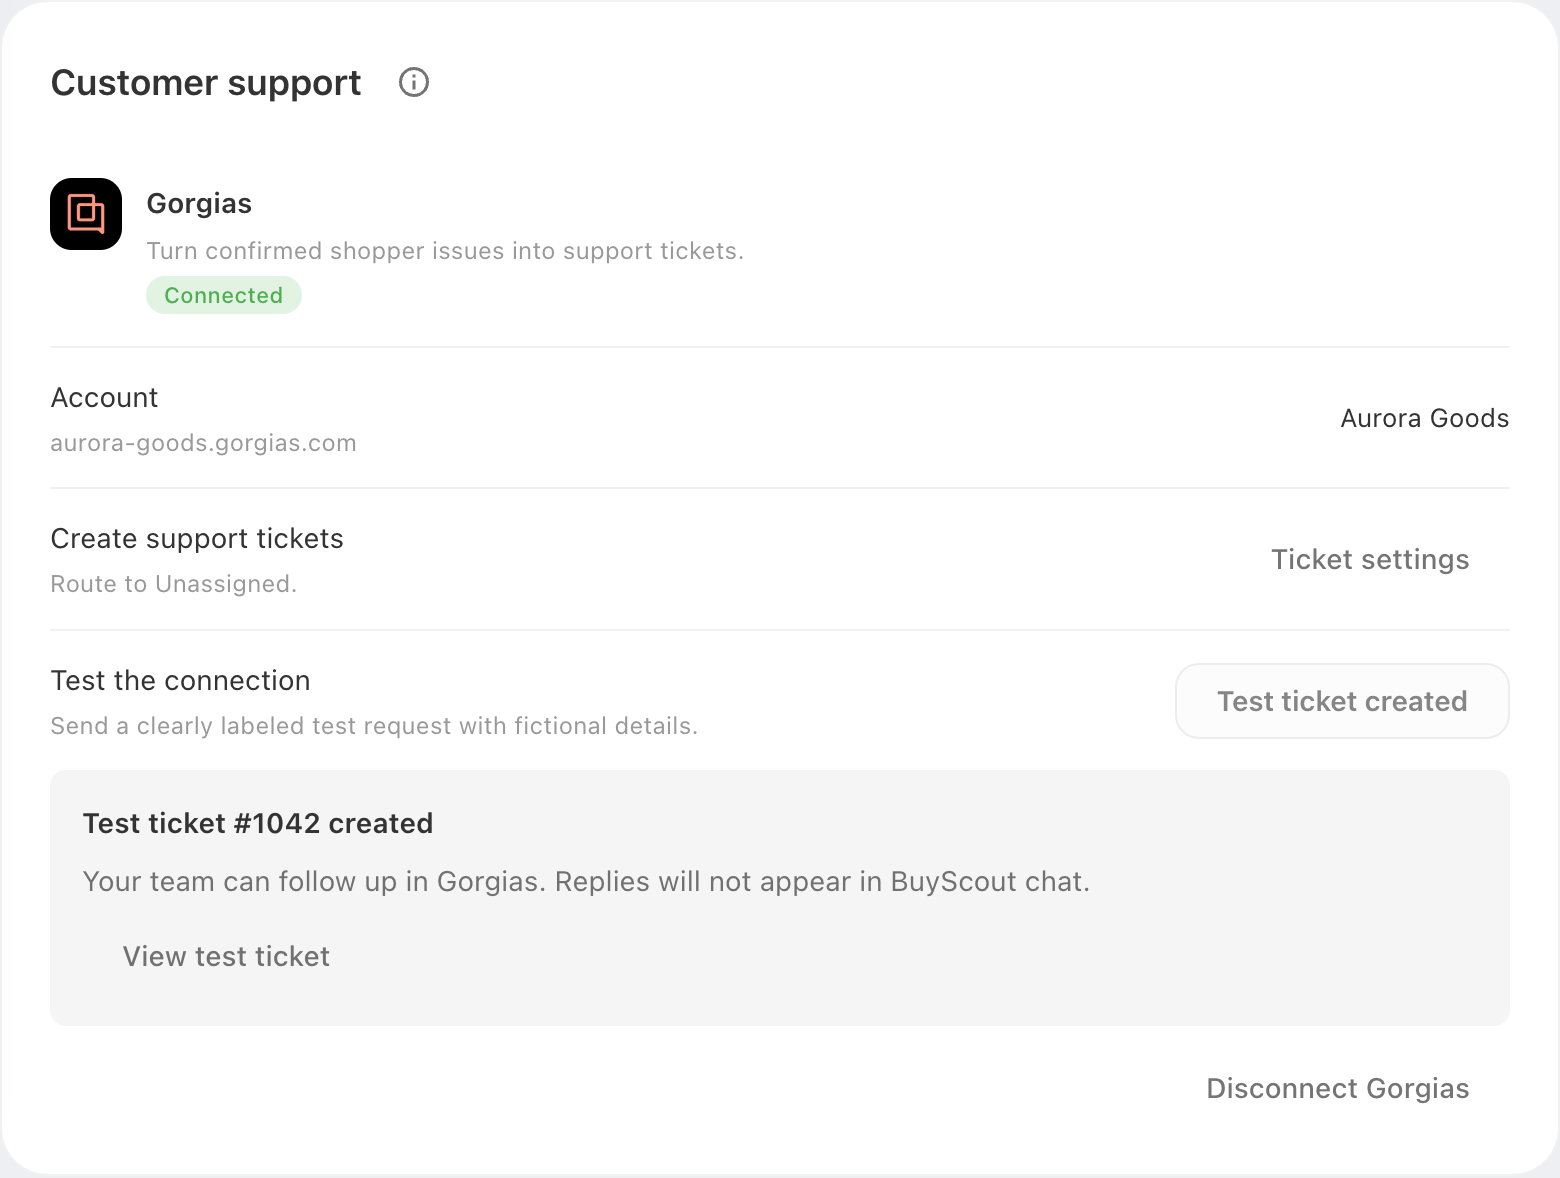1560x1178 pixels.
Task: Click the Gorgias integration title
Action: [199, 203]
